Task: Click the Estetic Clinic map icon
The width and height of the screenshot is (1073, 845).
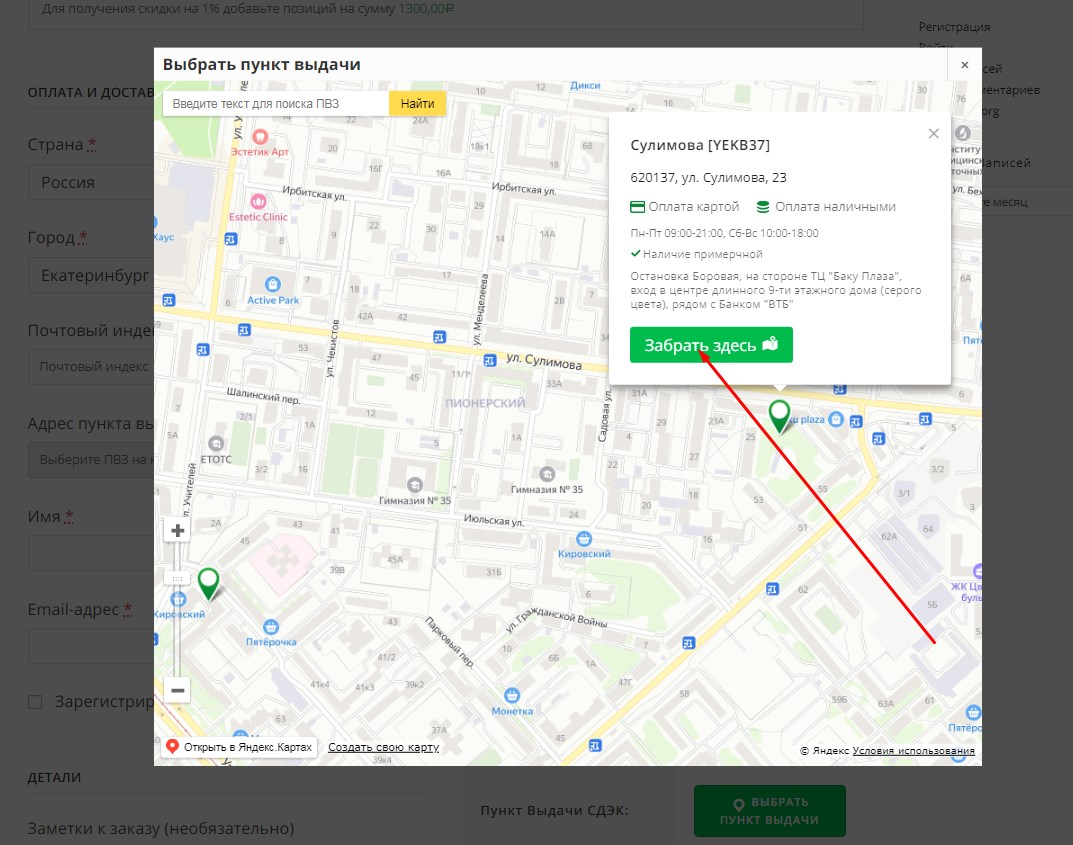Action: (258, 201)
